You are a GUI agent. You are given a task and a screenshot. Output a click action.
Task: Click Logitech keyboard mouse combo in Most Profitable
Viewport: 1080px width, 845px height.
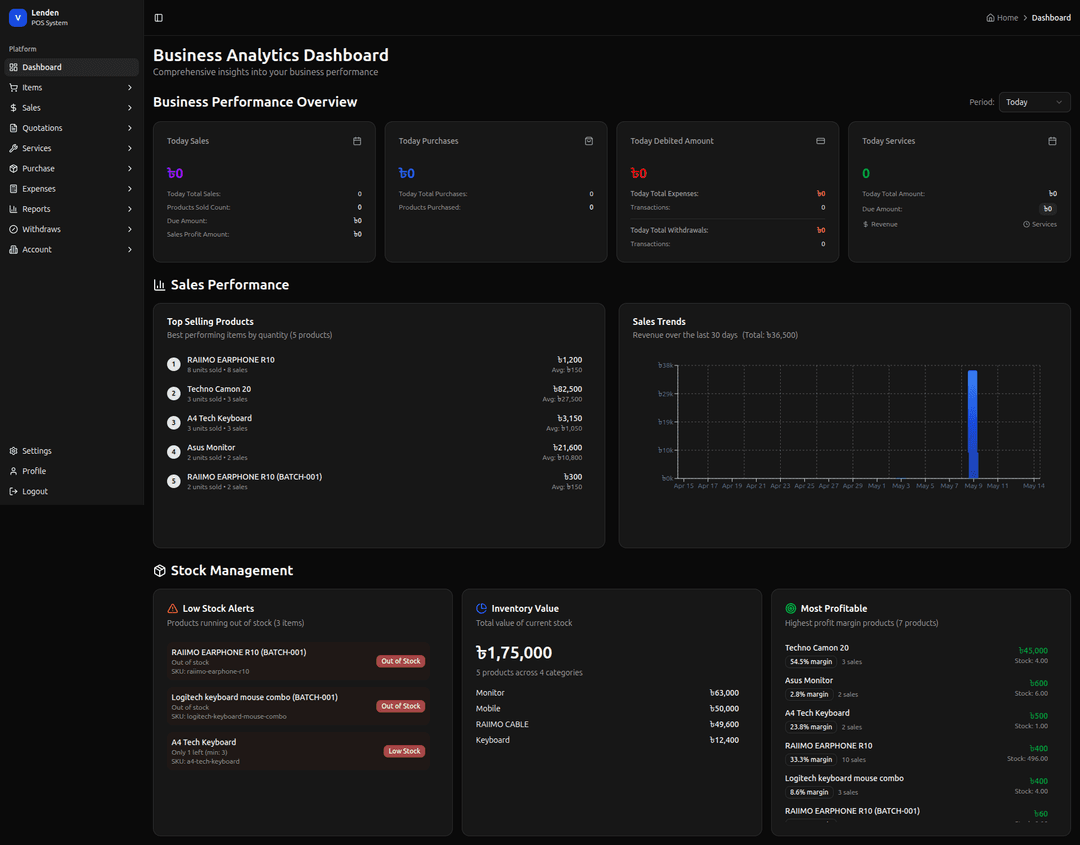844,778
